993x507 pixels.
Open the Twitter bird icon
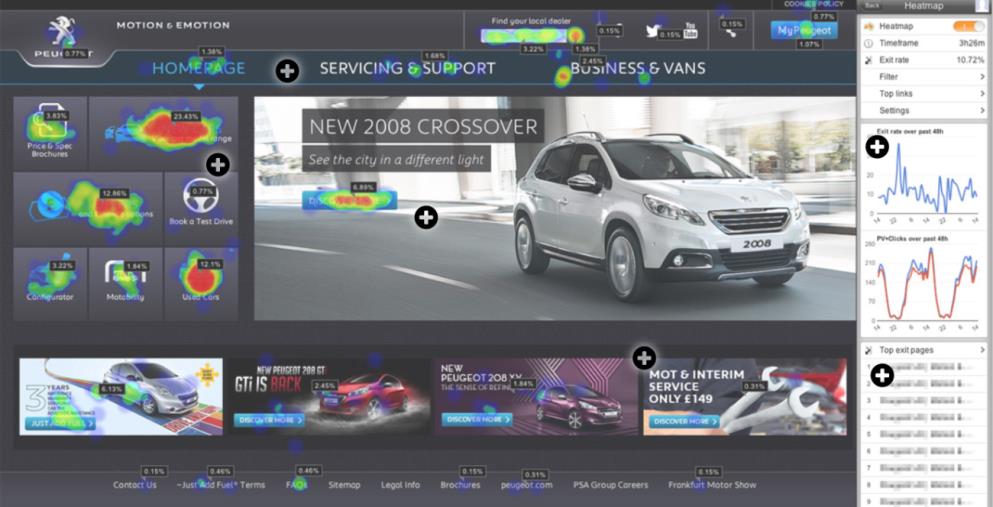click(x=654, y=30)
